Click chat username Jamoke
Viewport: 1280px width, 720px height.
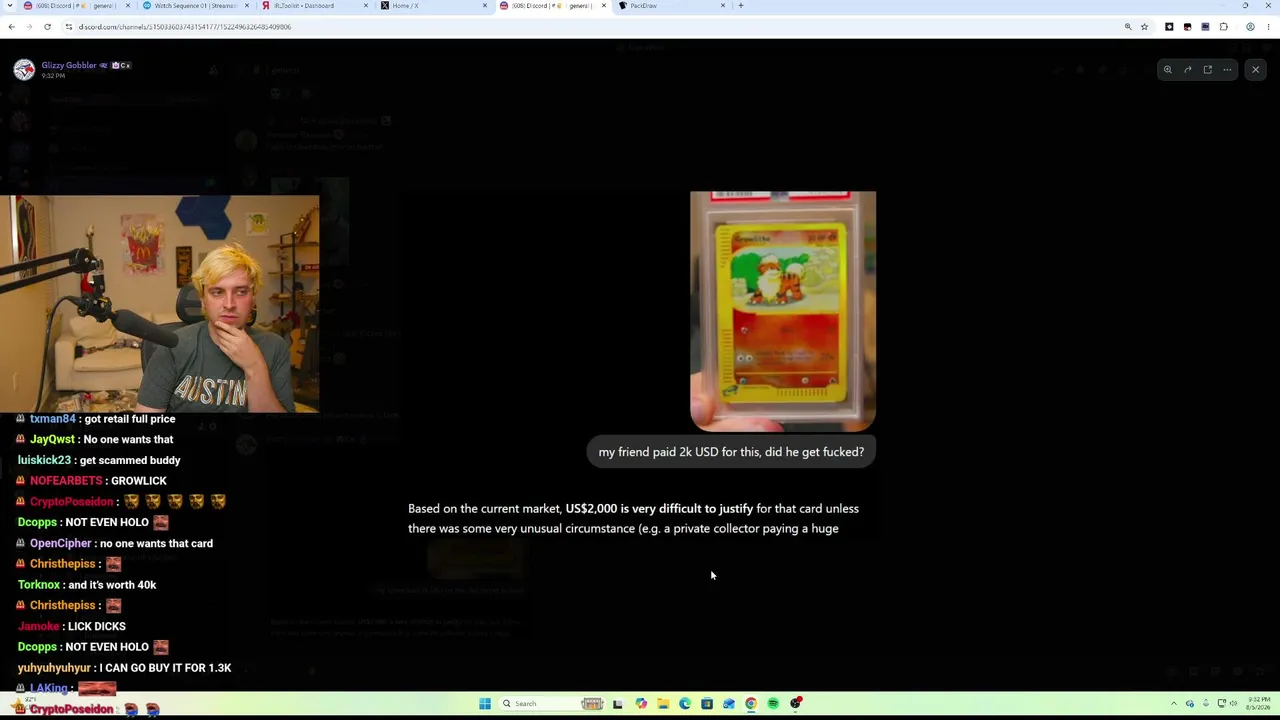click(x=39, y=627)
